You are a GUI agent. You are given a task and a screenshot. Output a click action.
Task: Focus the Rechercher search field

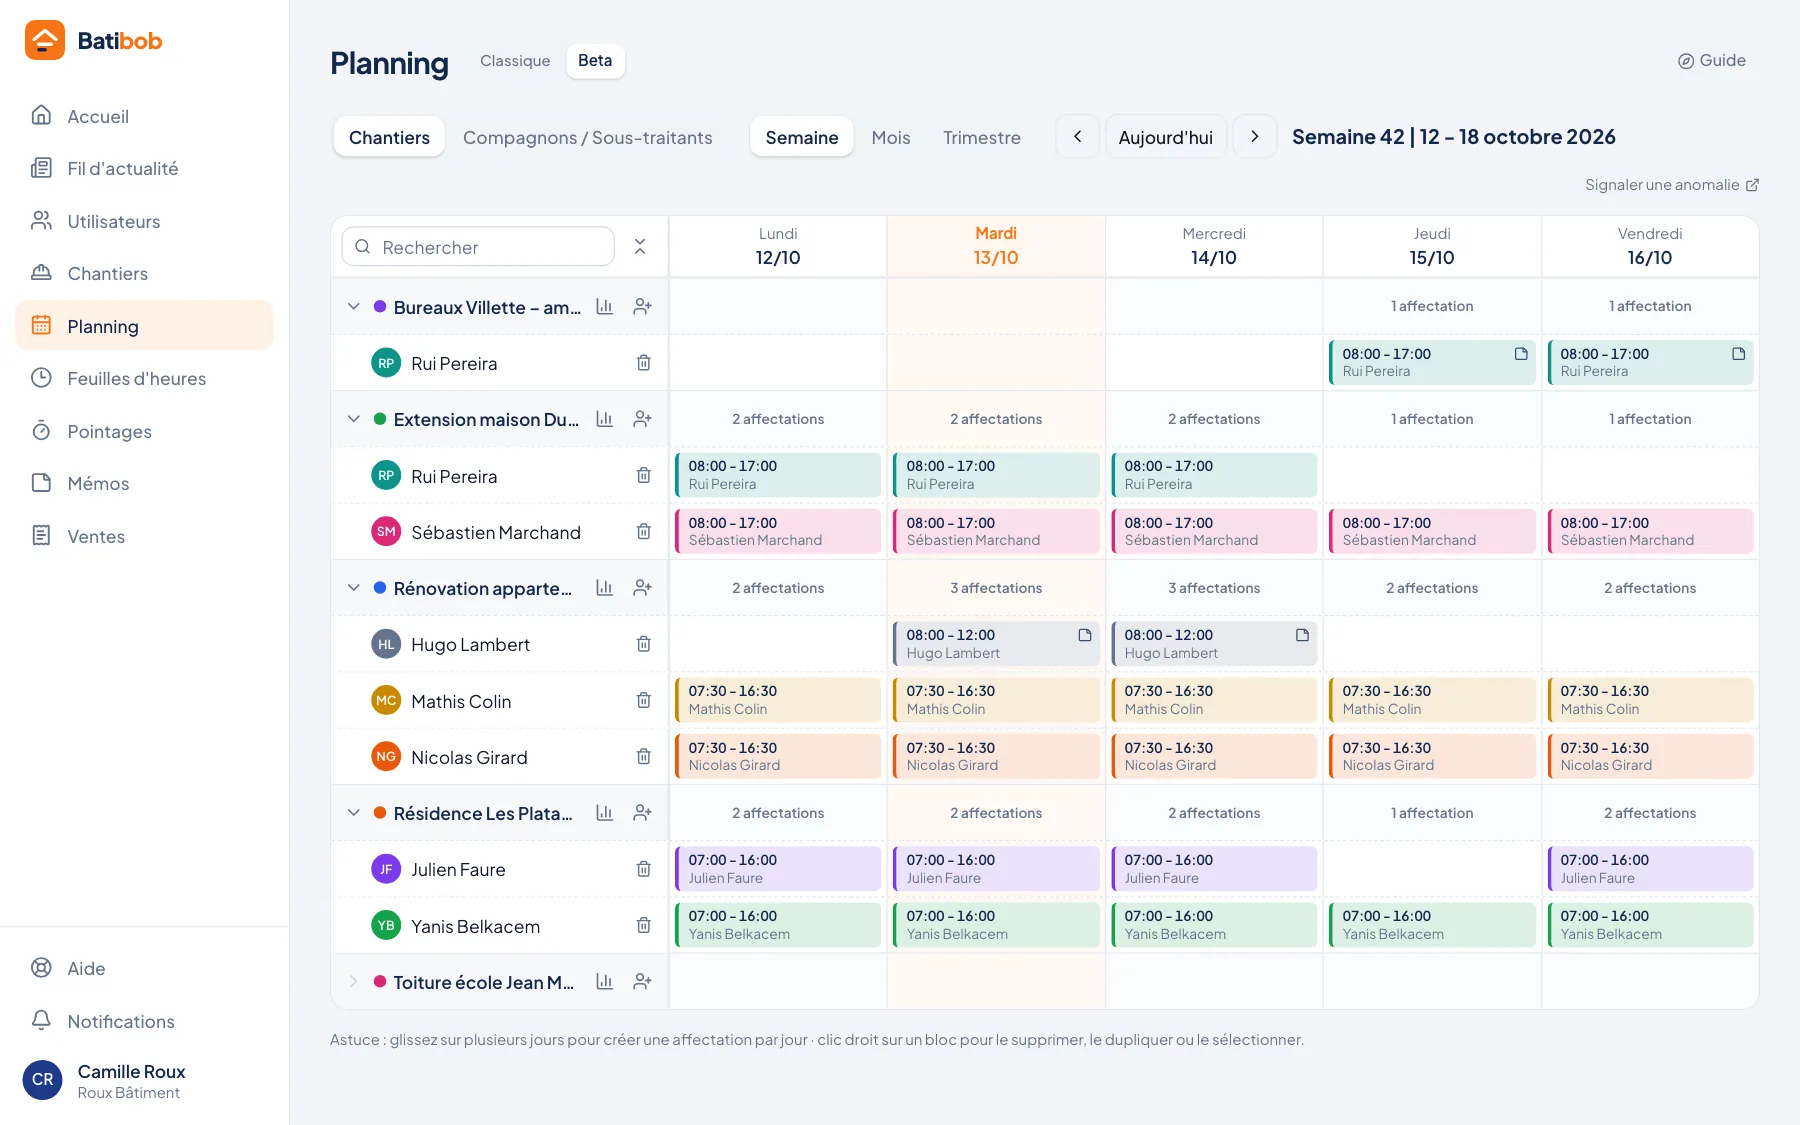pos(478,246)
